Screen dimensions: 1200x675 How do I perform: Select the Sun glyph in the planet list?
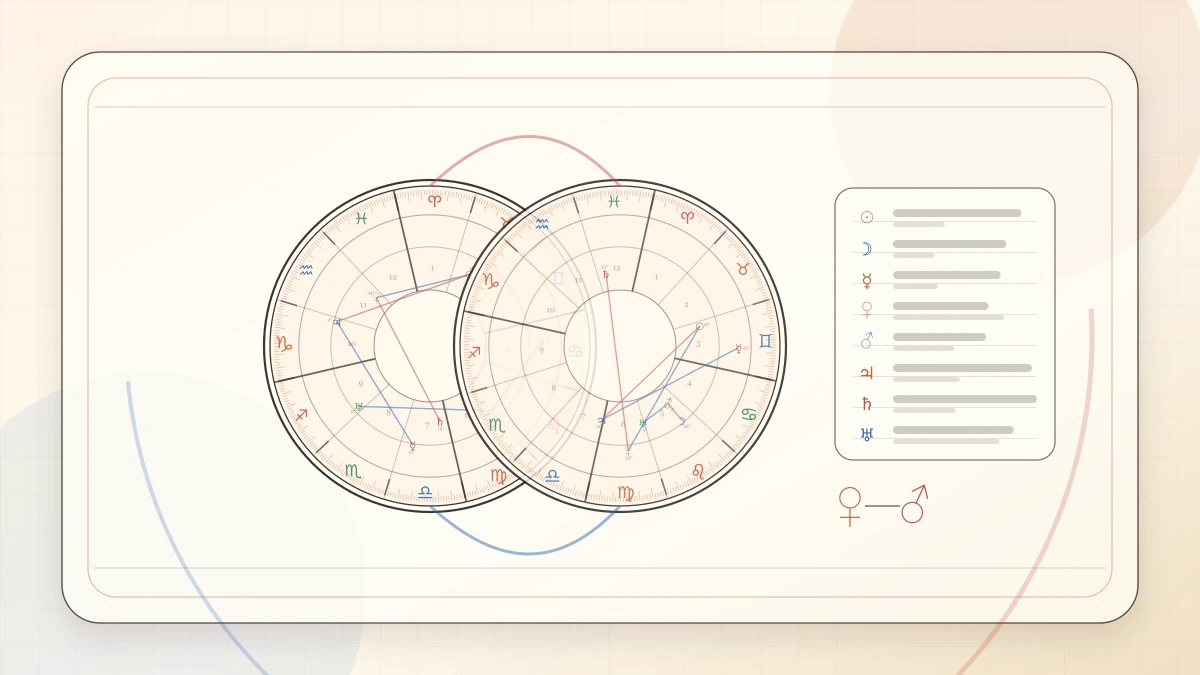(x=867, y=217)
